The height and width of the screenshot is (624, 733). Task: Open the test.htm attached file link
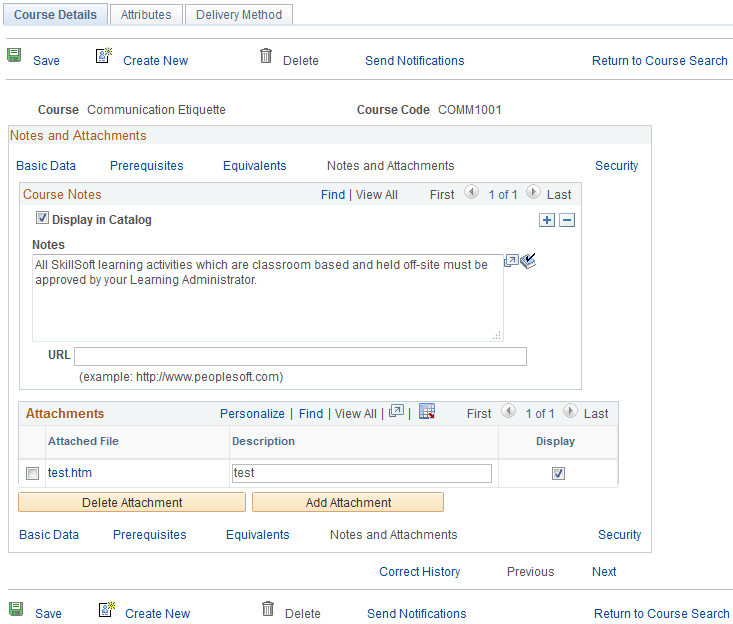(x=69, y=473)
